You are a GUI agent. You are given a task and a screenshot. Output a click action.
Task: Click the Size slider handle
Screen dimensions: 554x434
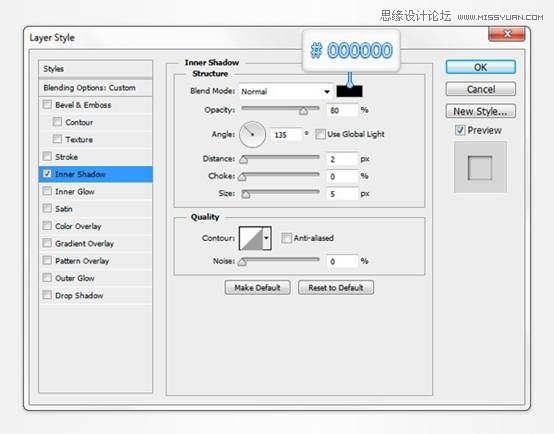pyautogui.click(x=246, y=194)
